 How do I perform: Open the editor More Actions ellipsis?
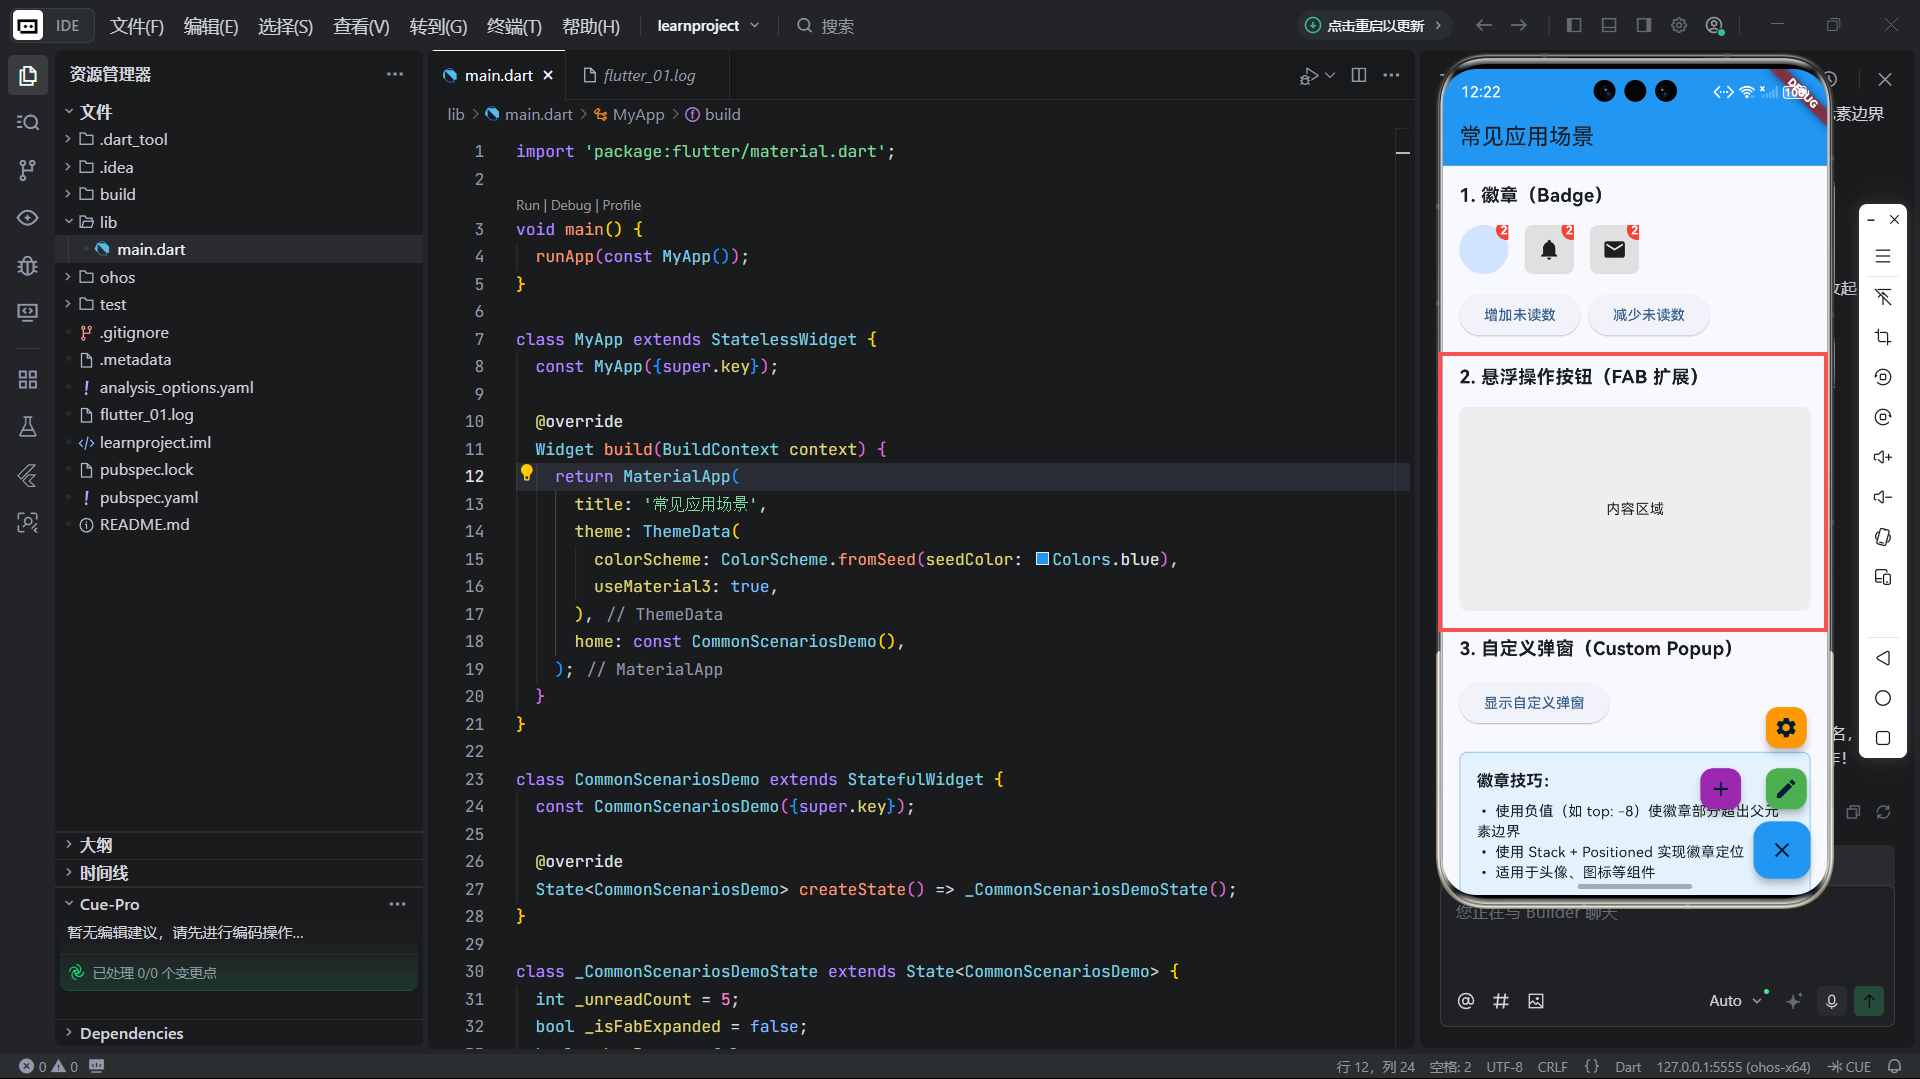(1391, 75)
